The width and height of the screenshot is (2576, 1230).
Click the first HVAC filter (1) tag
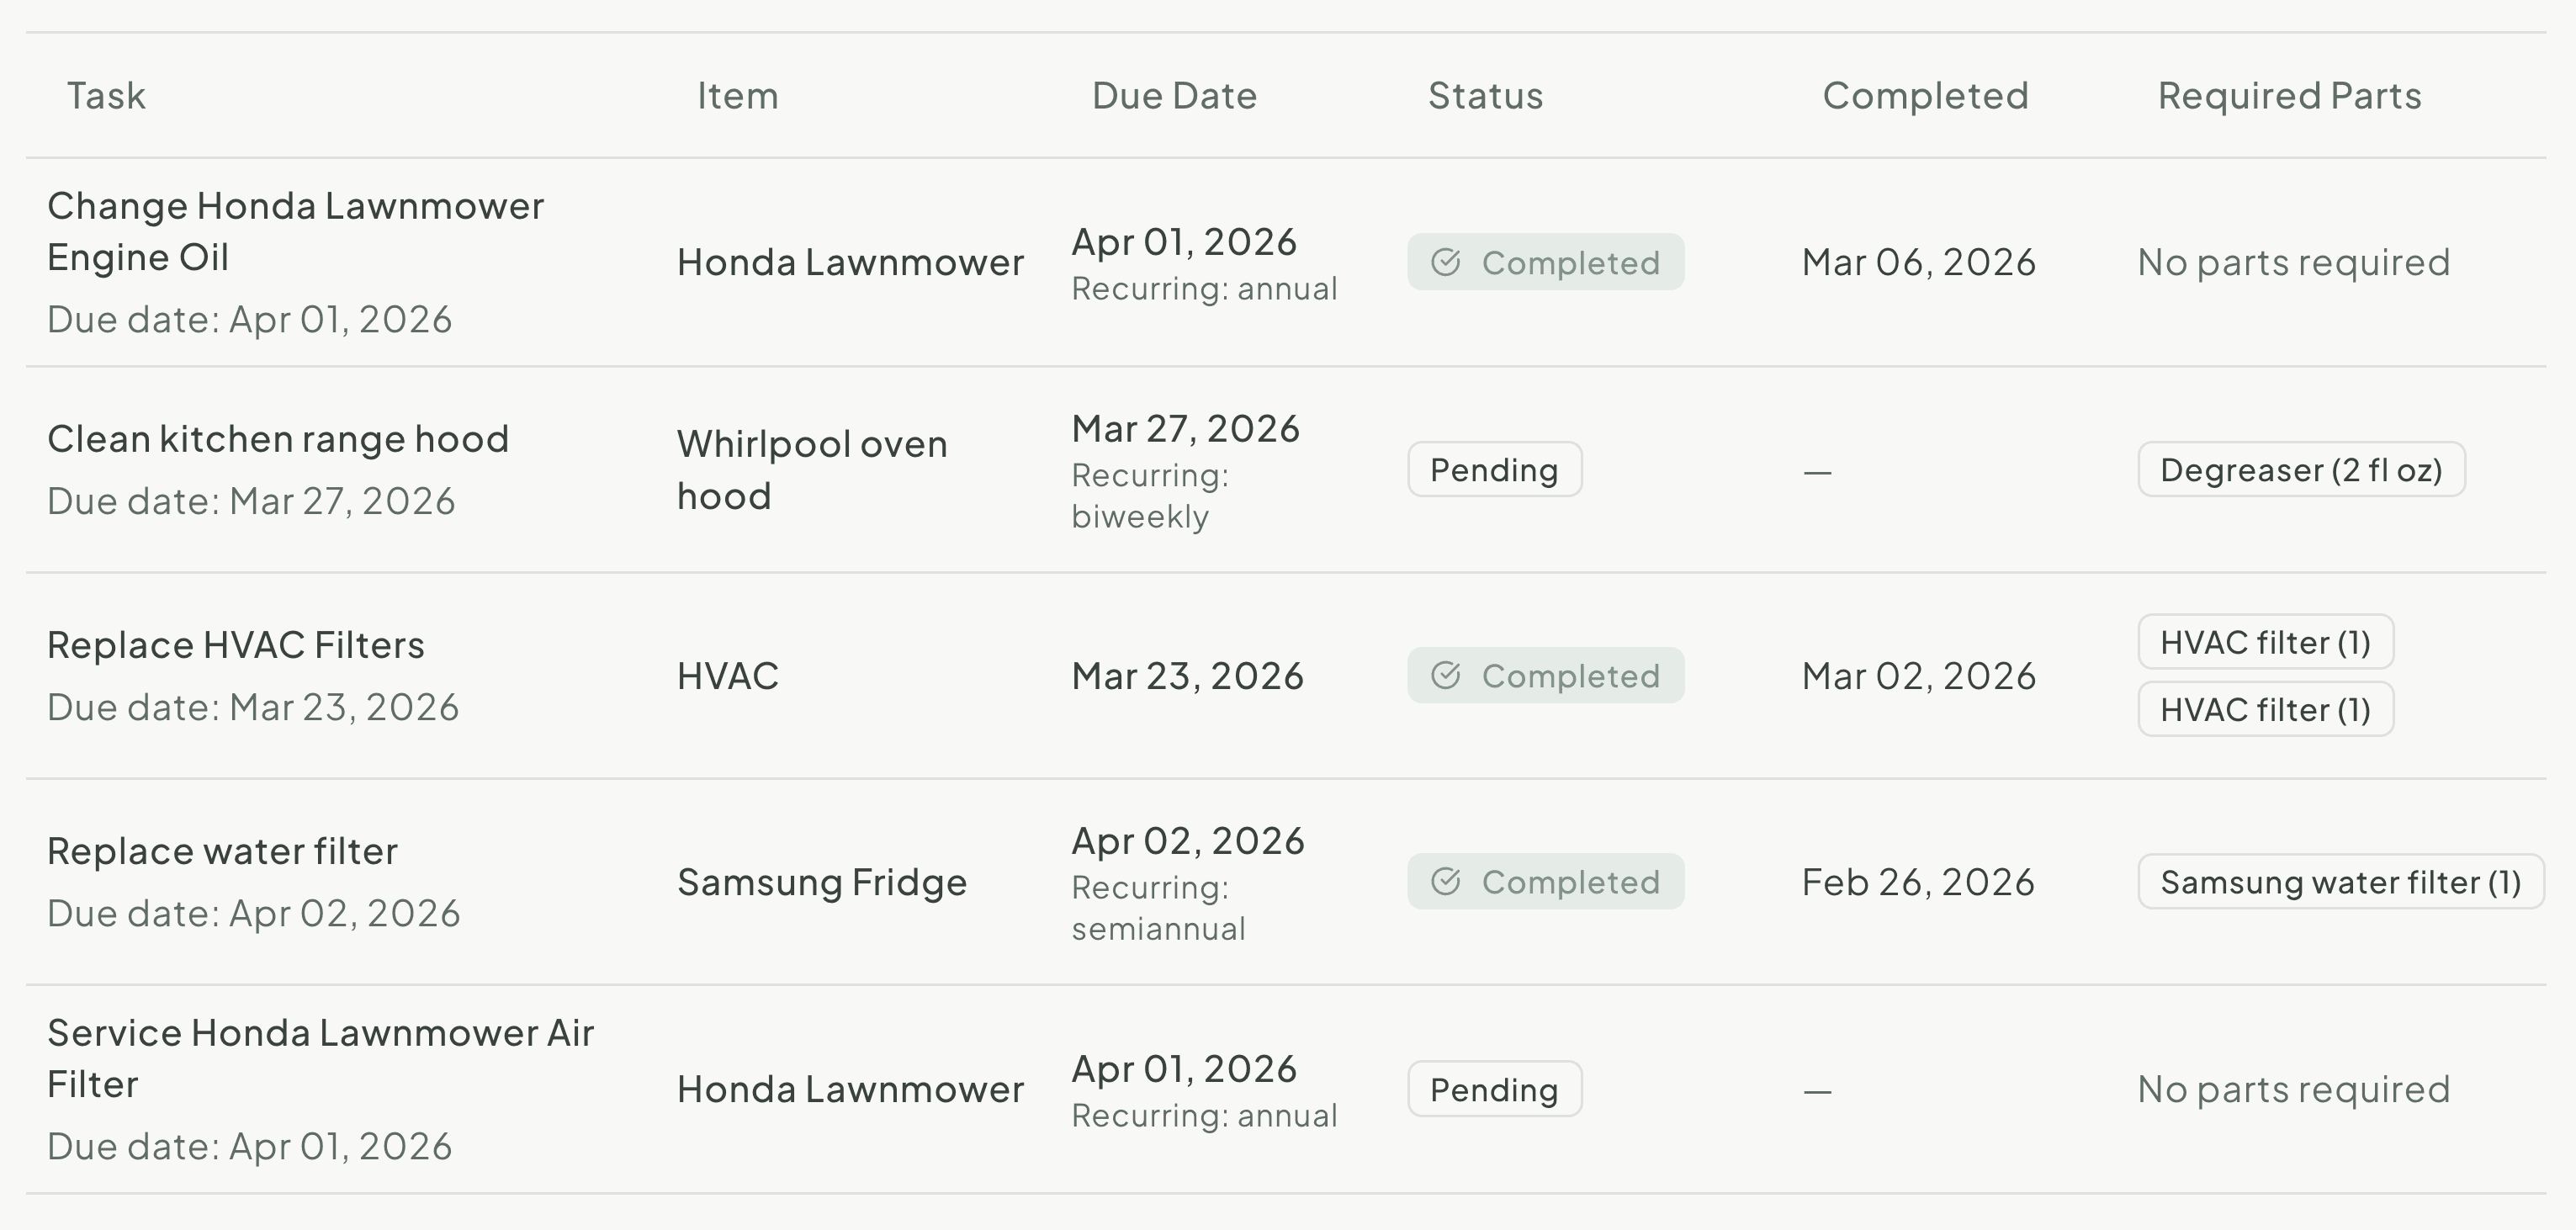[x=2265, y=642]
